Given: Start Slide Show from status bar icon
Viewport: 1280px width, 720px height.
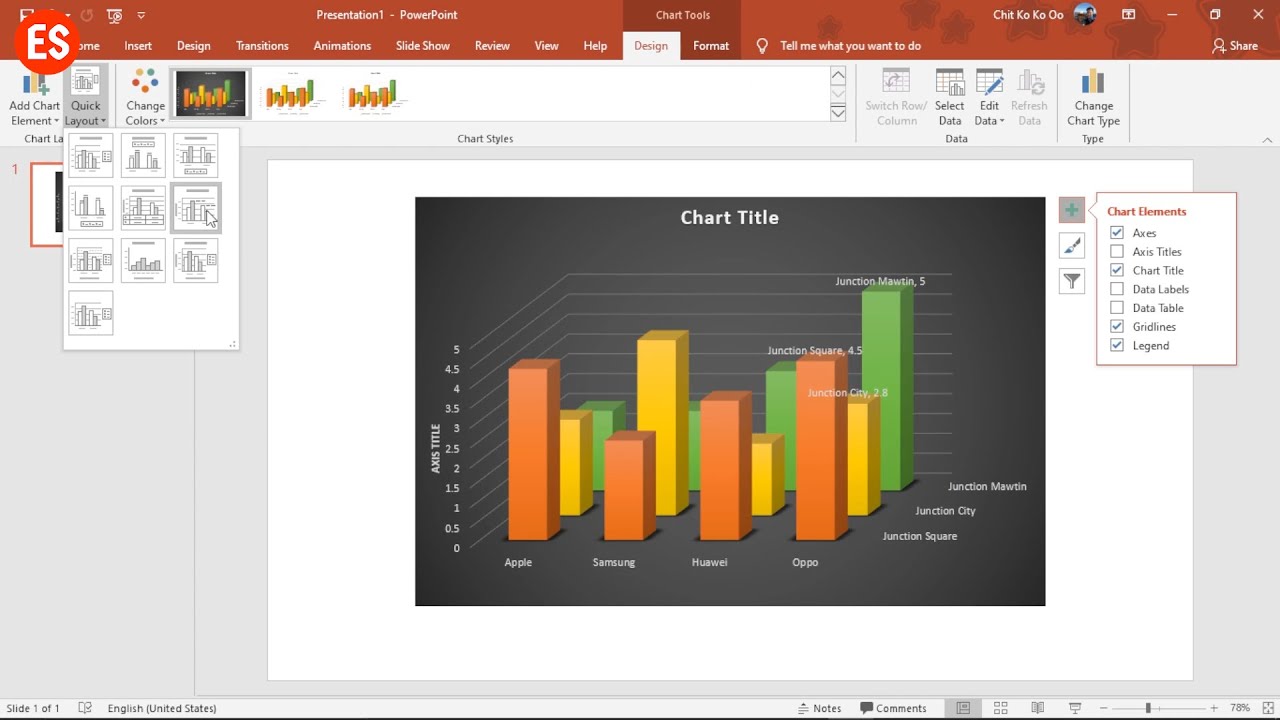Looking at the screenshot, I should click(1075, 708).
